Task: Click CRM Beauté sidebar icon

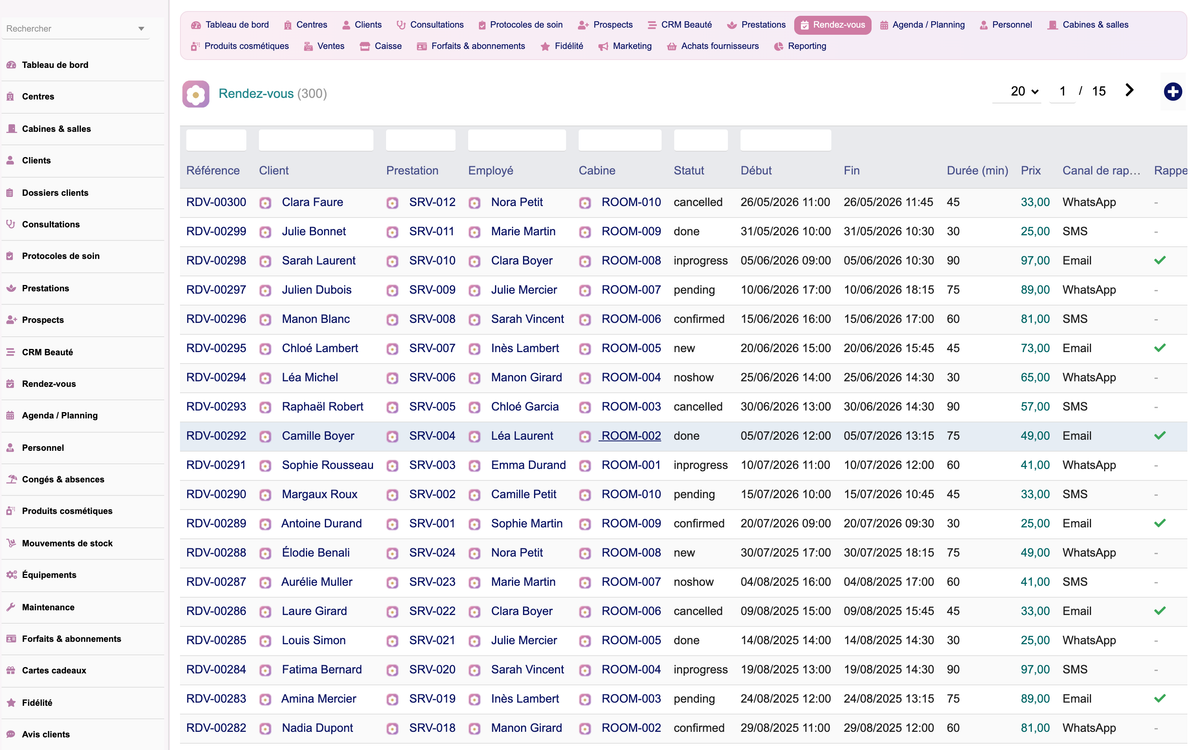Action: (11, 352)
